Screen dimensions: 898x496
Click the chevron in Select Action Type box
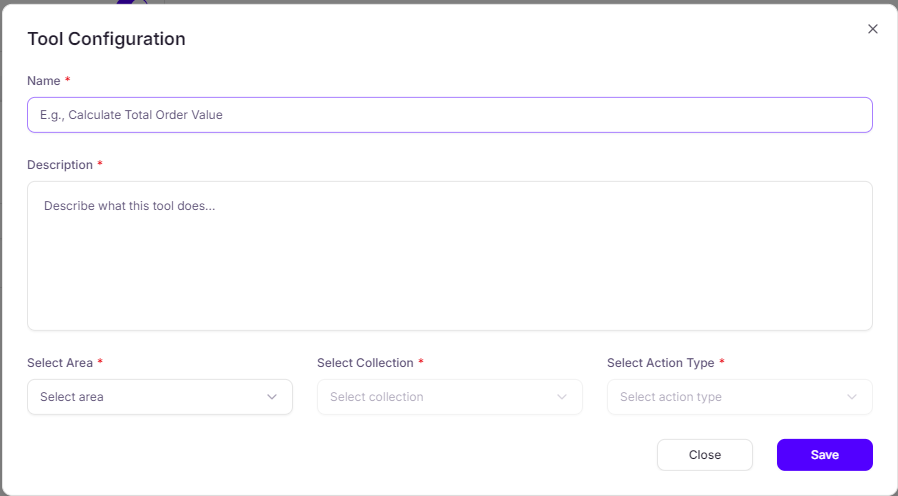coord(852,397)
